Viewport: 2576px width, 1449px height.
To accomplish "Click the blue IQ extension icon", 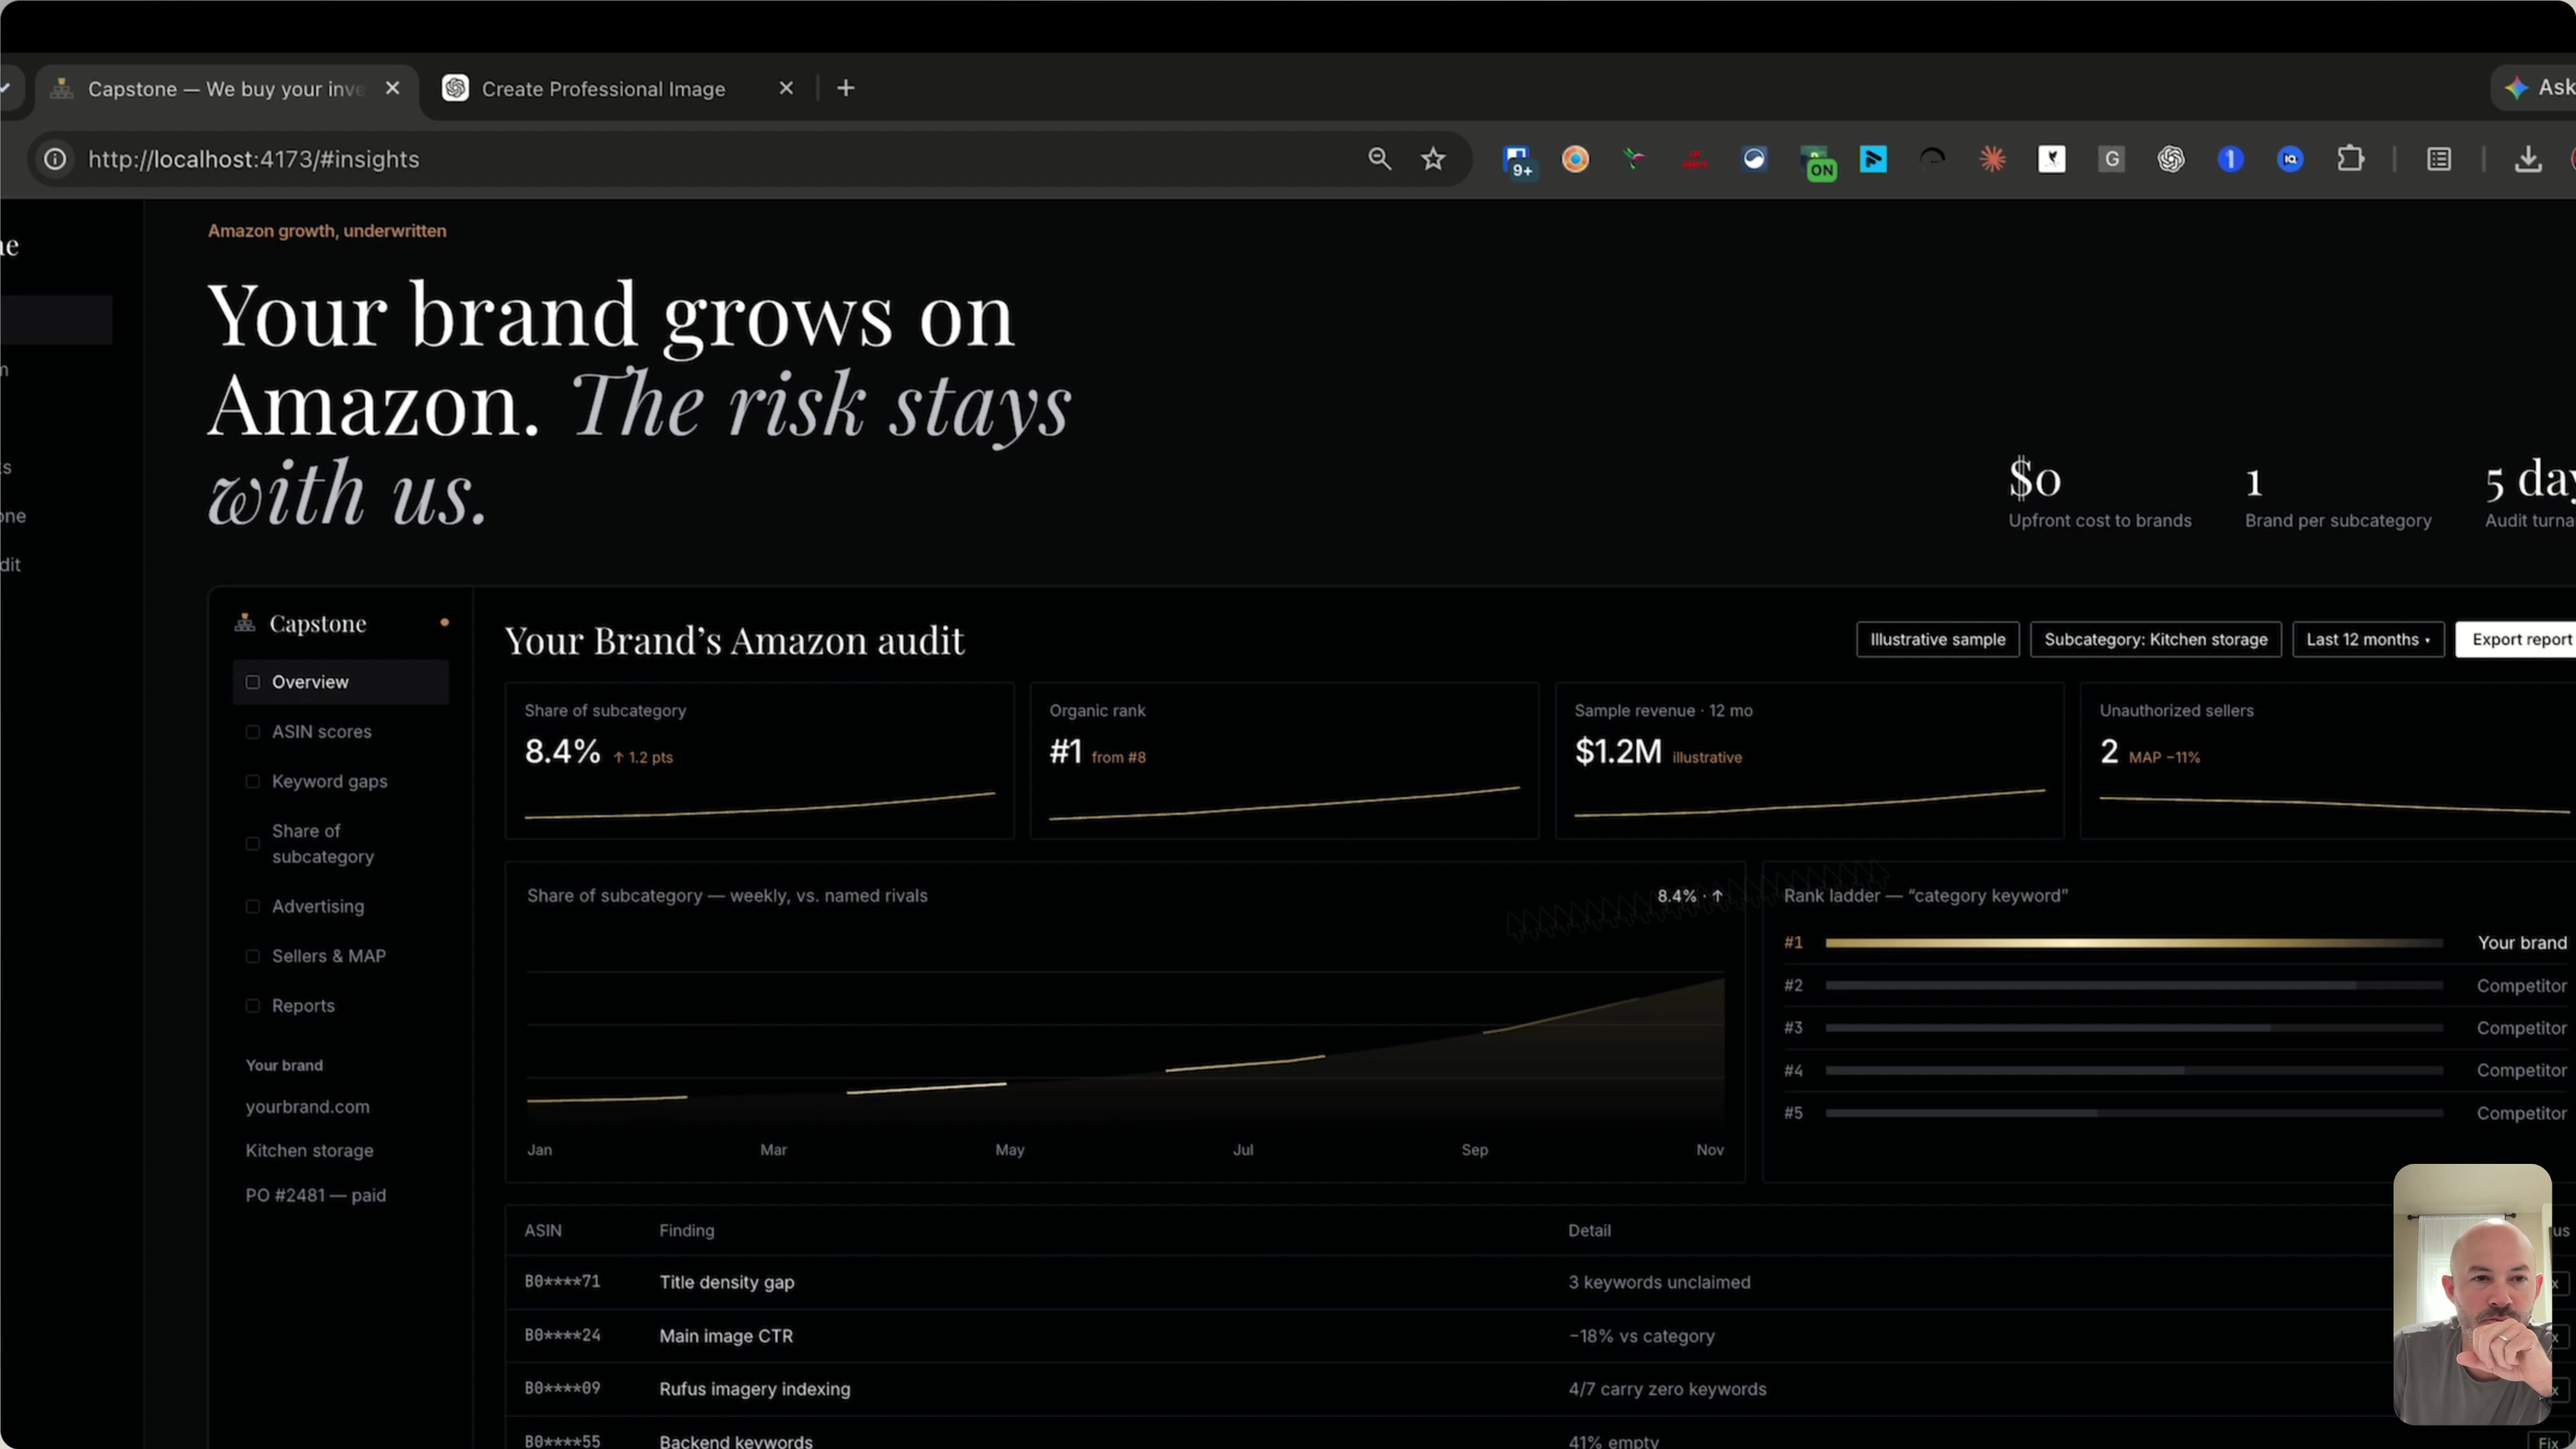I will pos(2291,159).
